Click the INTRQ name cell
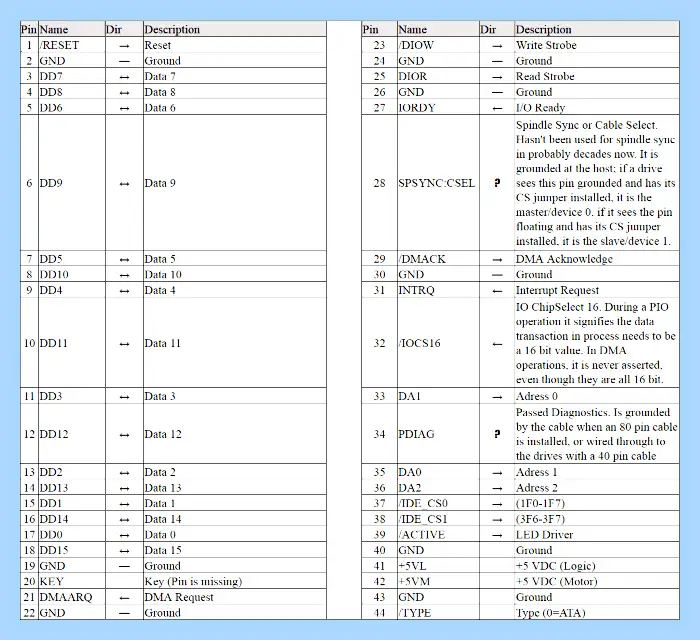Screen dimensions: 700x640 [438, 290]
